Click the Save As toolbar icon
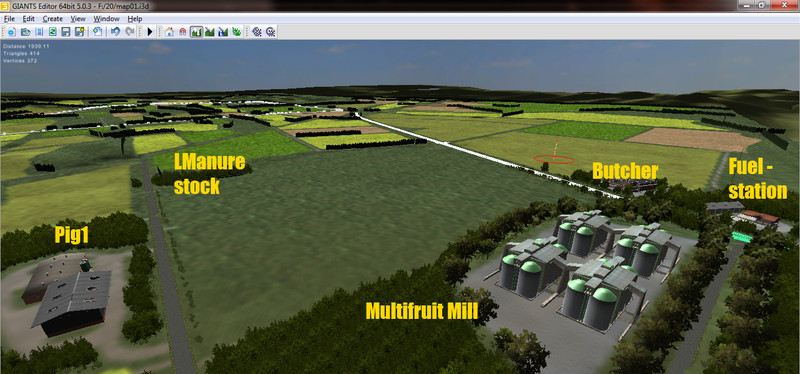 coord(79,32)
